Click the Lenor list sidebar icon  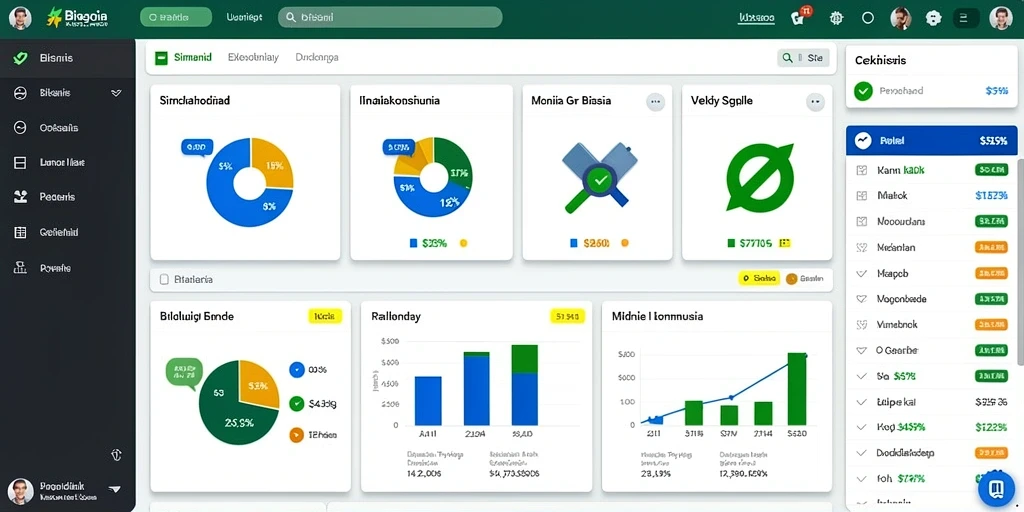pos(20,163)
